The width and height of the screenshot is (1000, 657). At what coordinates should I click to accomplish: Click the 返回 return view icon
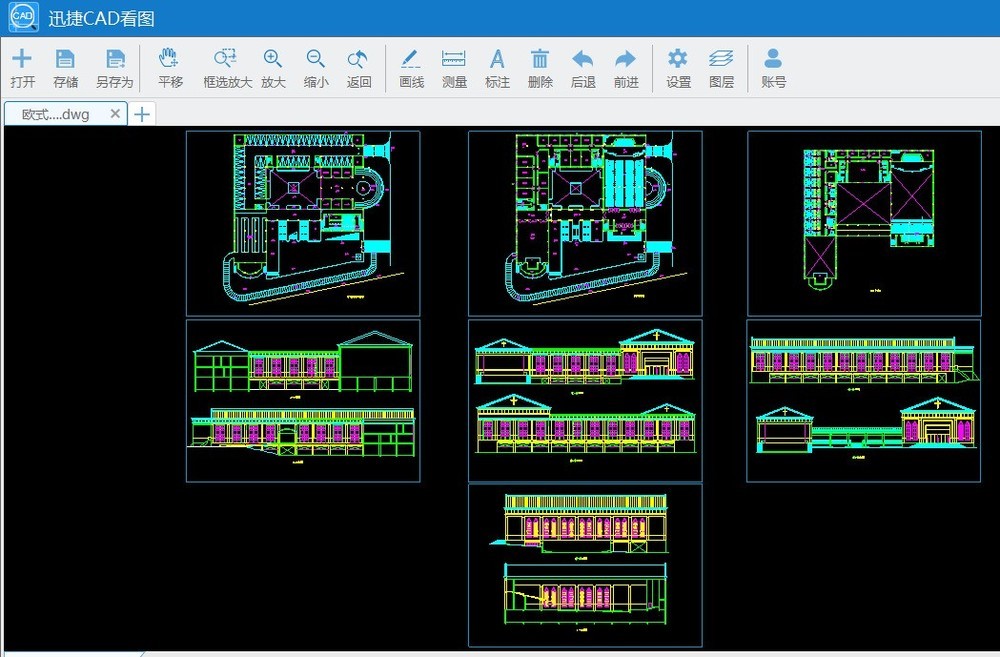pyautogui.click(x=358, y=68)
